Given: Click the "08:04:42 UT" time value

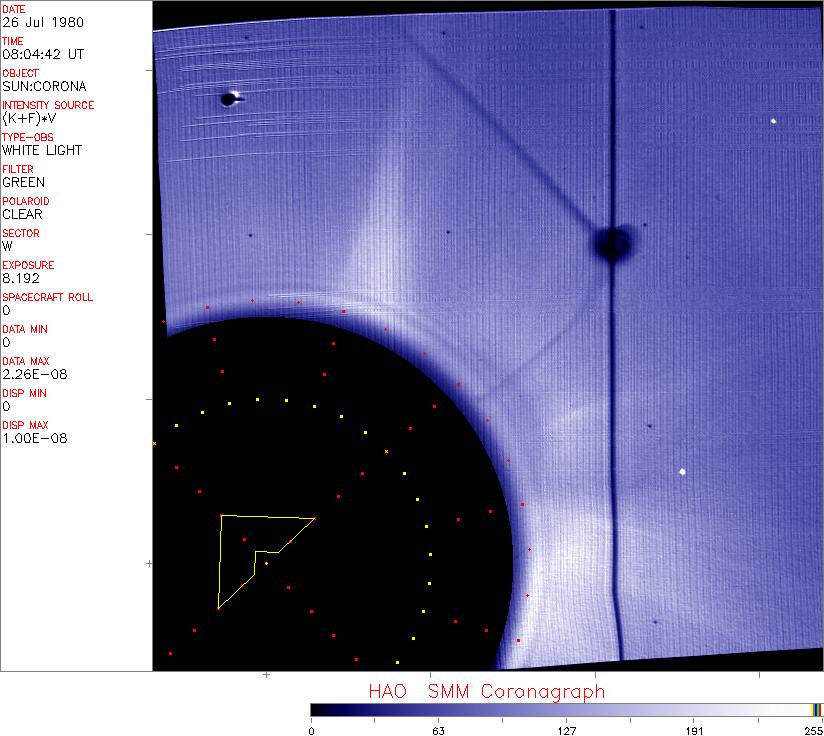Looking at the screenshot, I should pos(41,54).
